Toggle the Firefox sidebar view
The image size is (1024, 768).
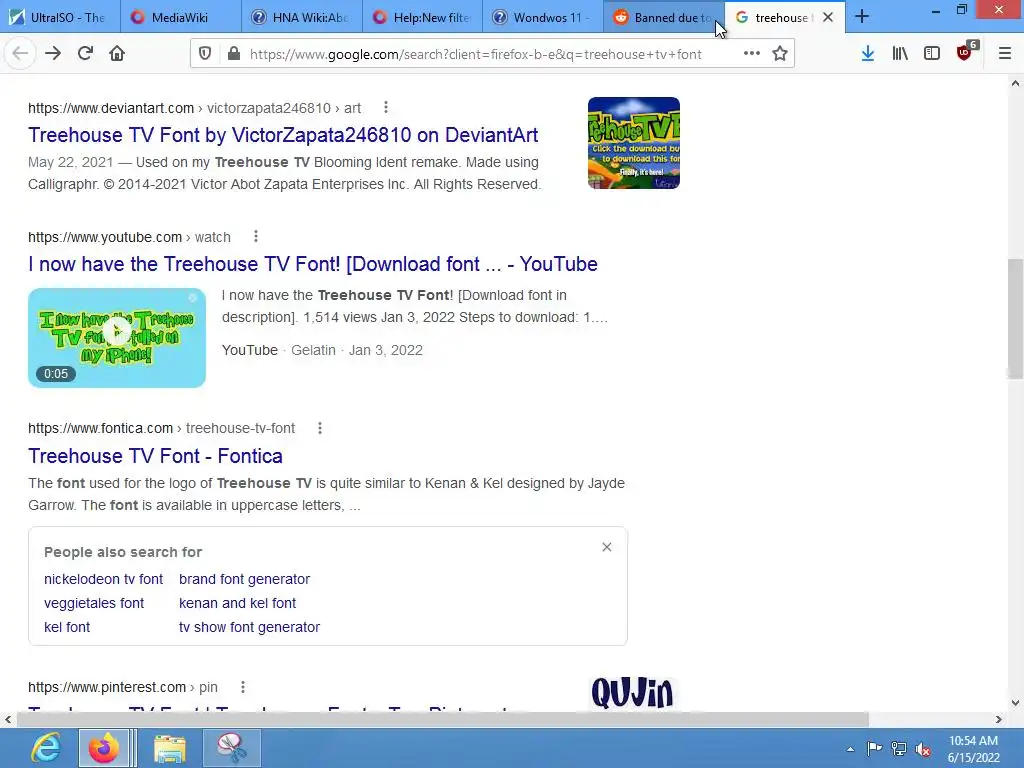[x=932, y=54]
